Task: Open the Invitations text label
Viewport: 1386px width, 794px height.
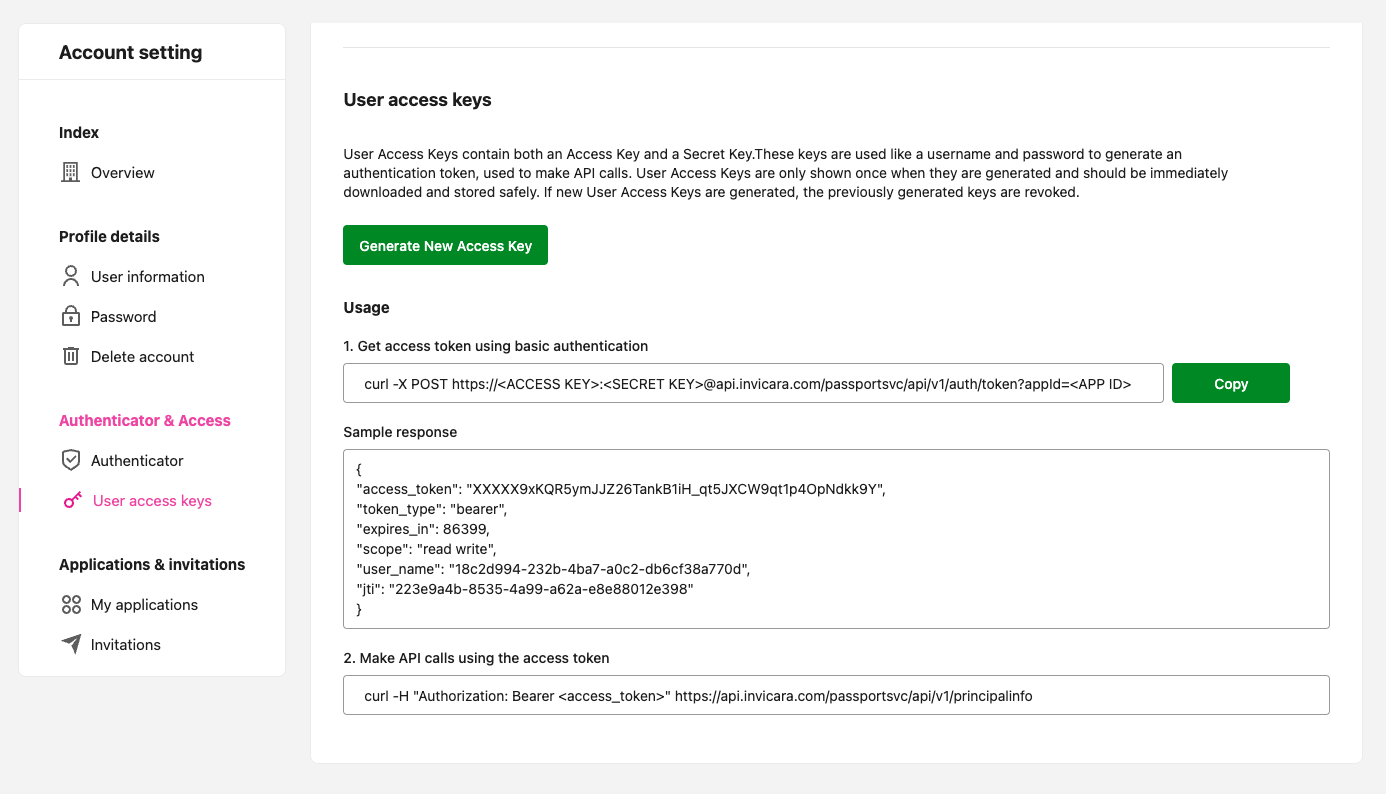Action: pyautogui.click(x=125, y=645)
